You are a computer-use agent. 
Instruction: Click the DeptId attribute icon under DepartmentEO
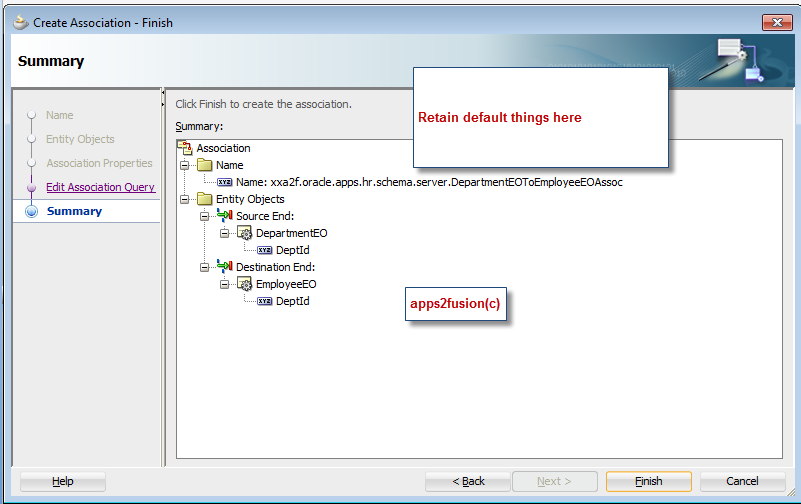click(x=265, y=250)
